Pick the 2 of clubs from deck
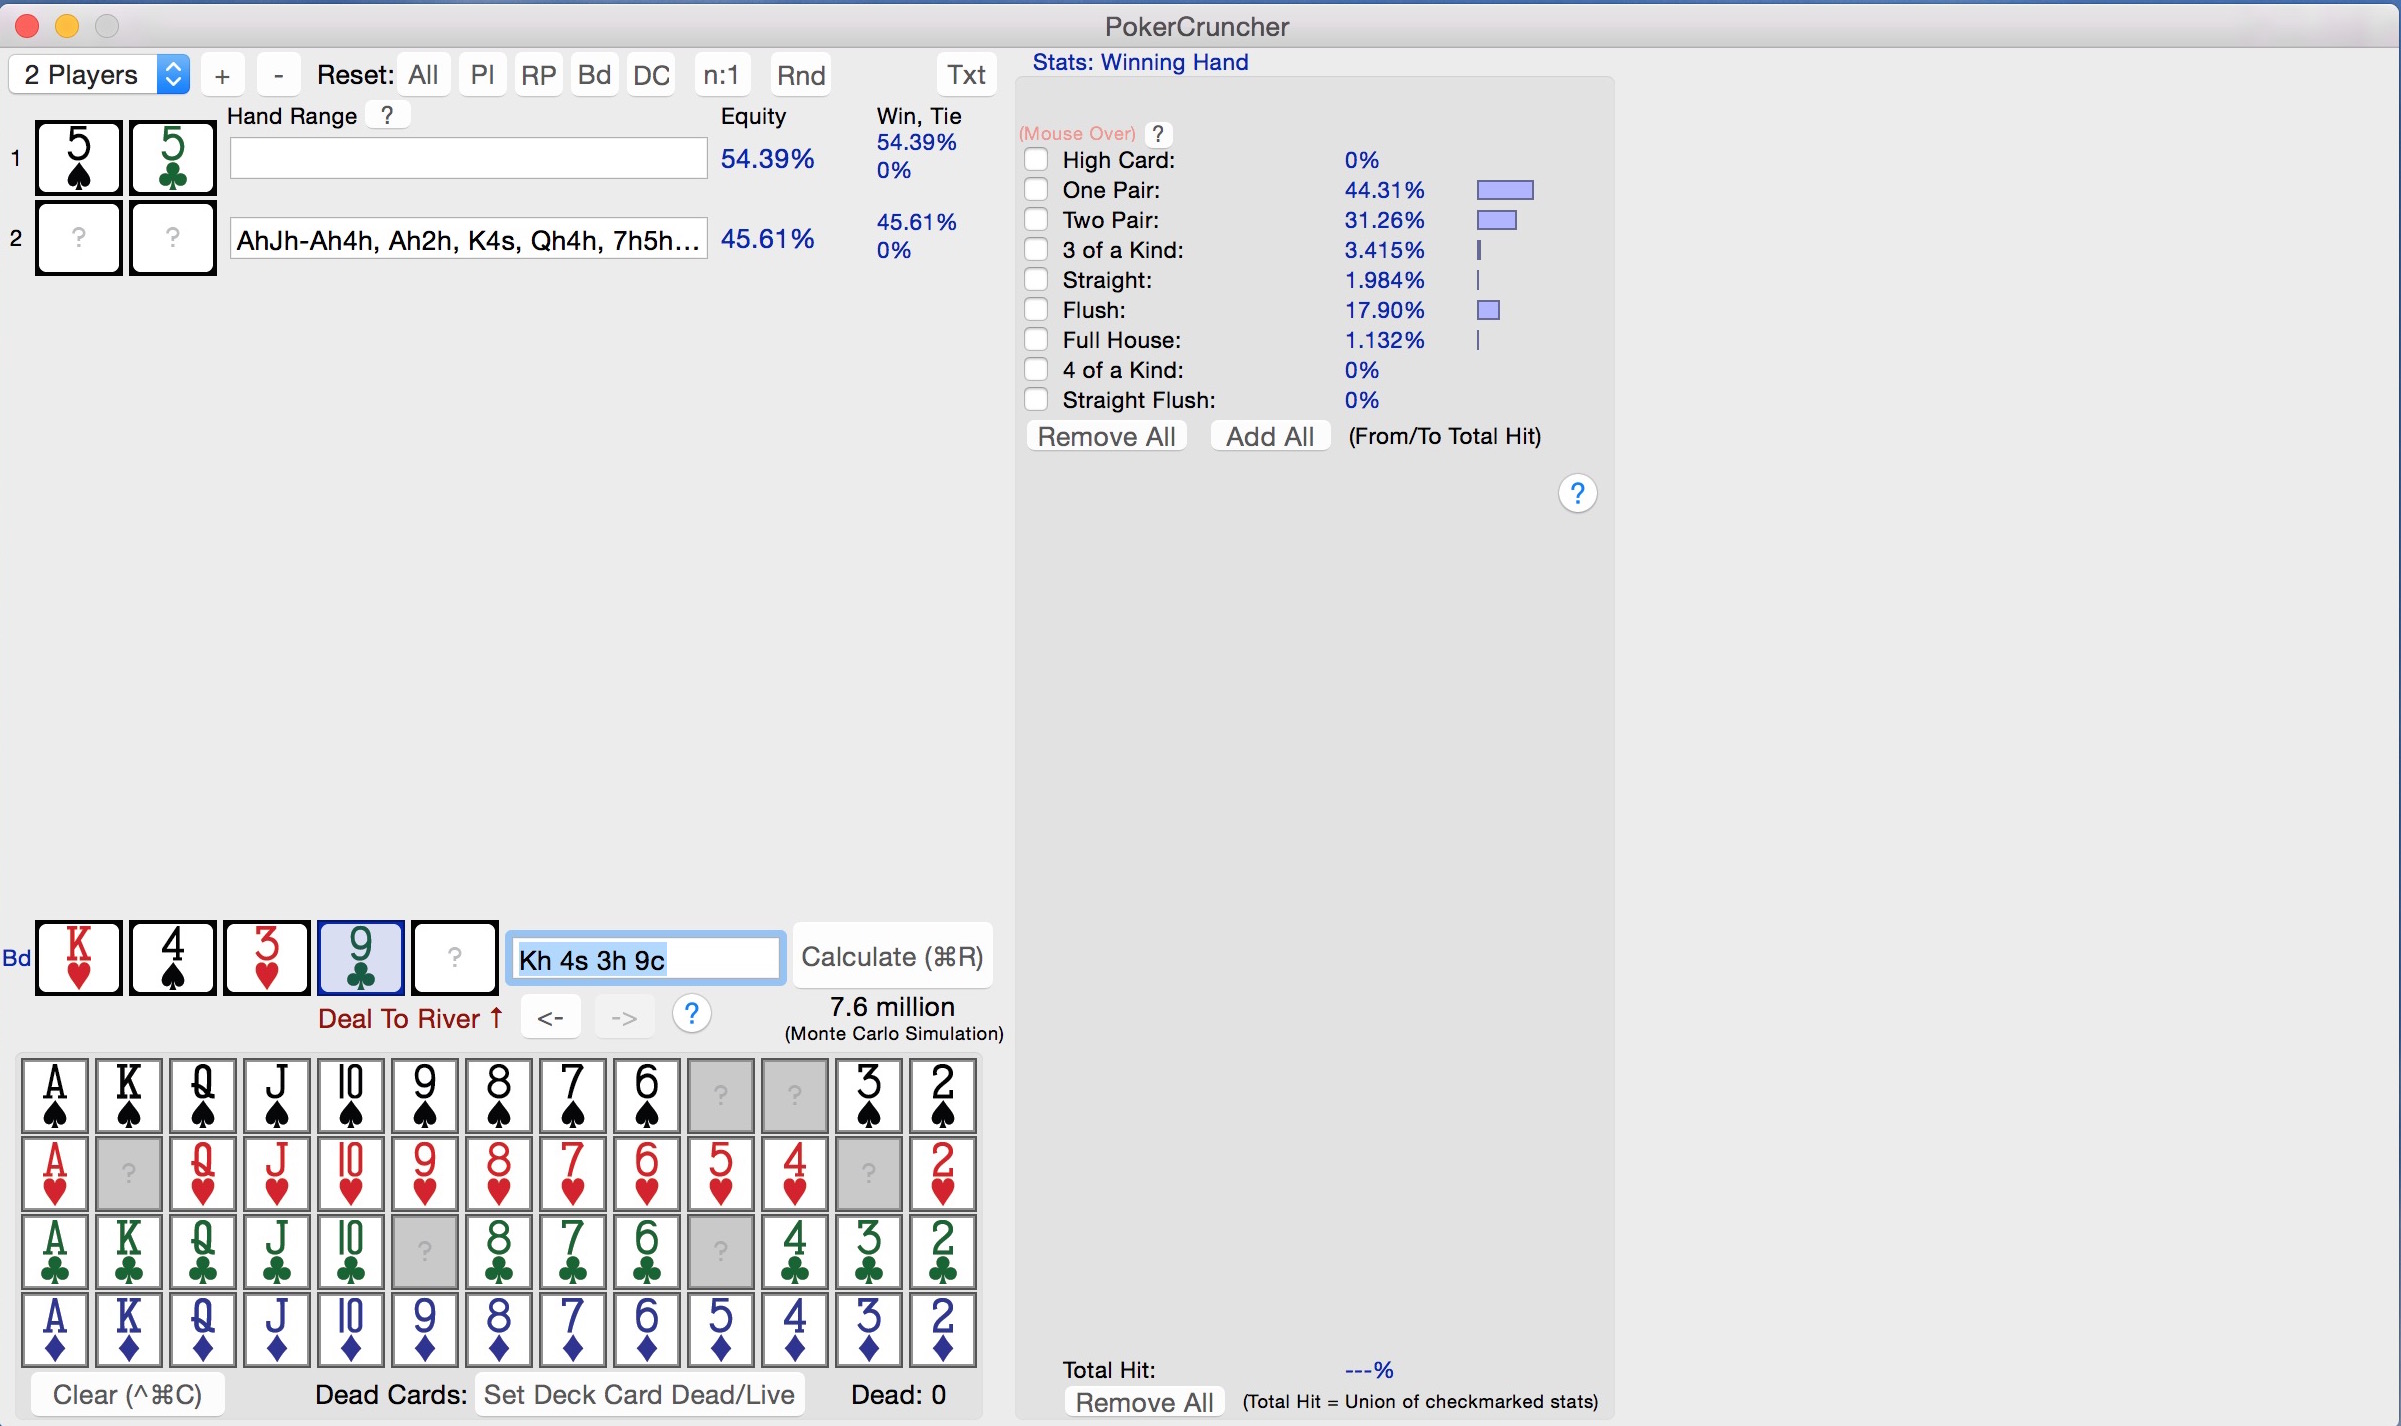The height and width of the screenshot is (1426, 2401). (x=943, y=1251)
